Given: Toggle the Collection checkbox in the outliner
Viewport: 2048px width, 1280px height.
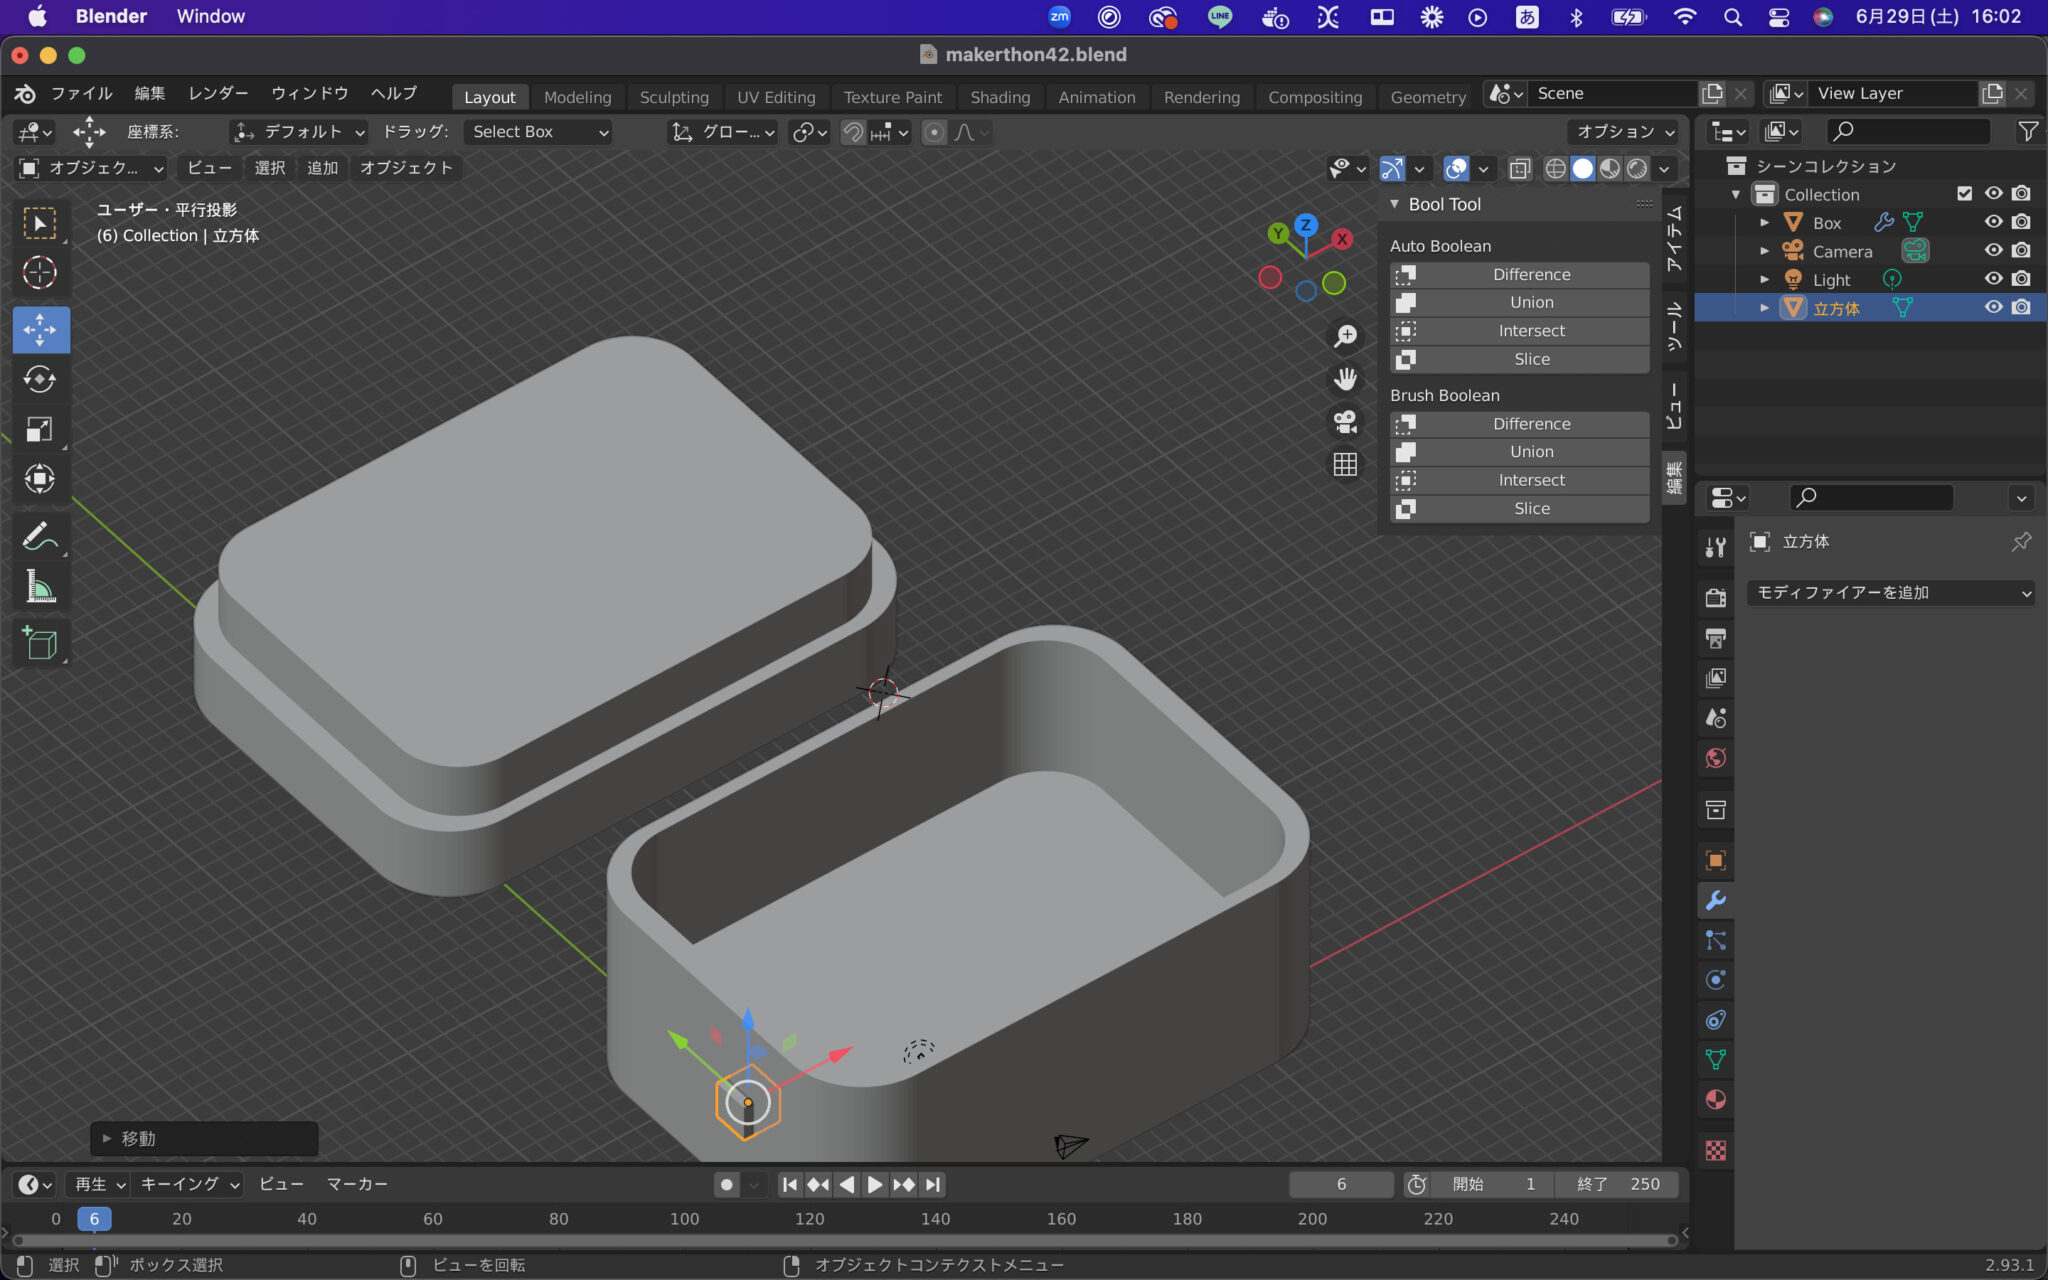Looking at the screenshot, I should pyautogui.click(x=1965, y=193).
